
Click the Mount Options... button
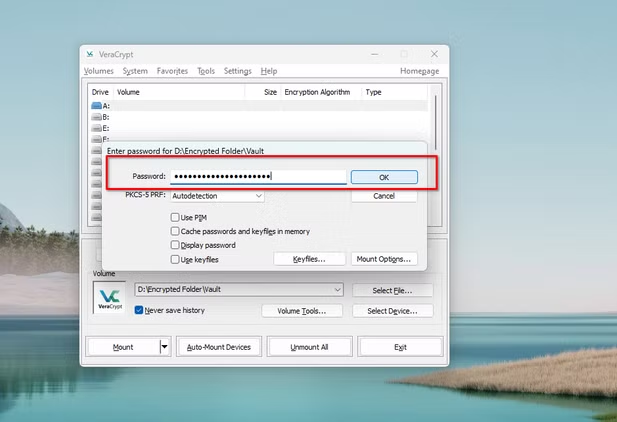384,259
